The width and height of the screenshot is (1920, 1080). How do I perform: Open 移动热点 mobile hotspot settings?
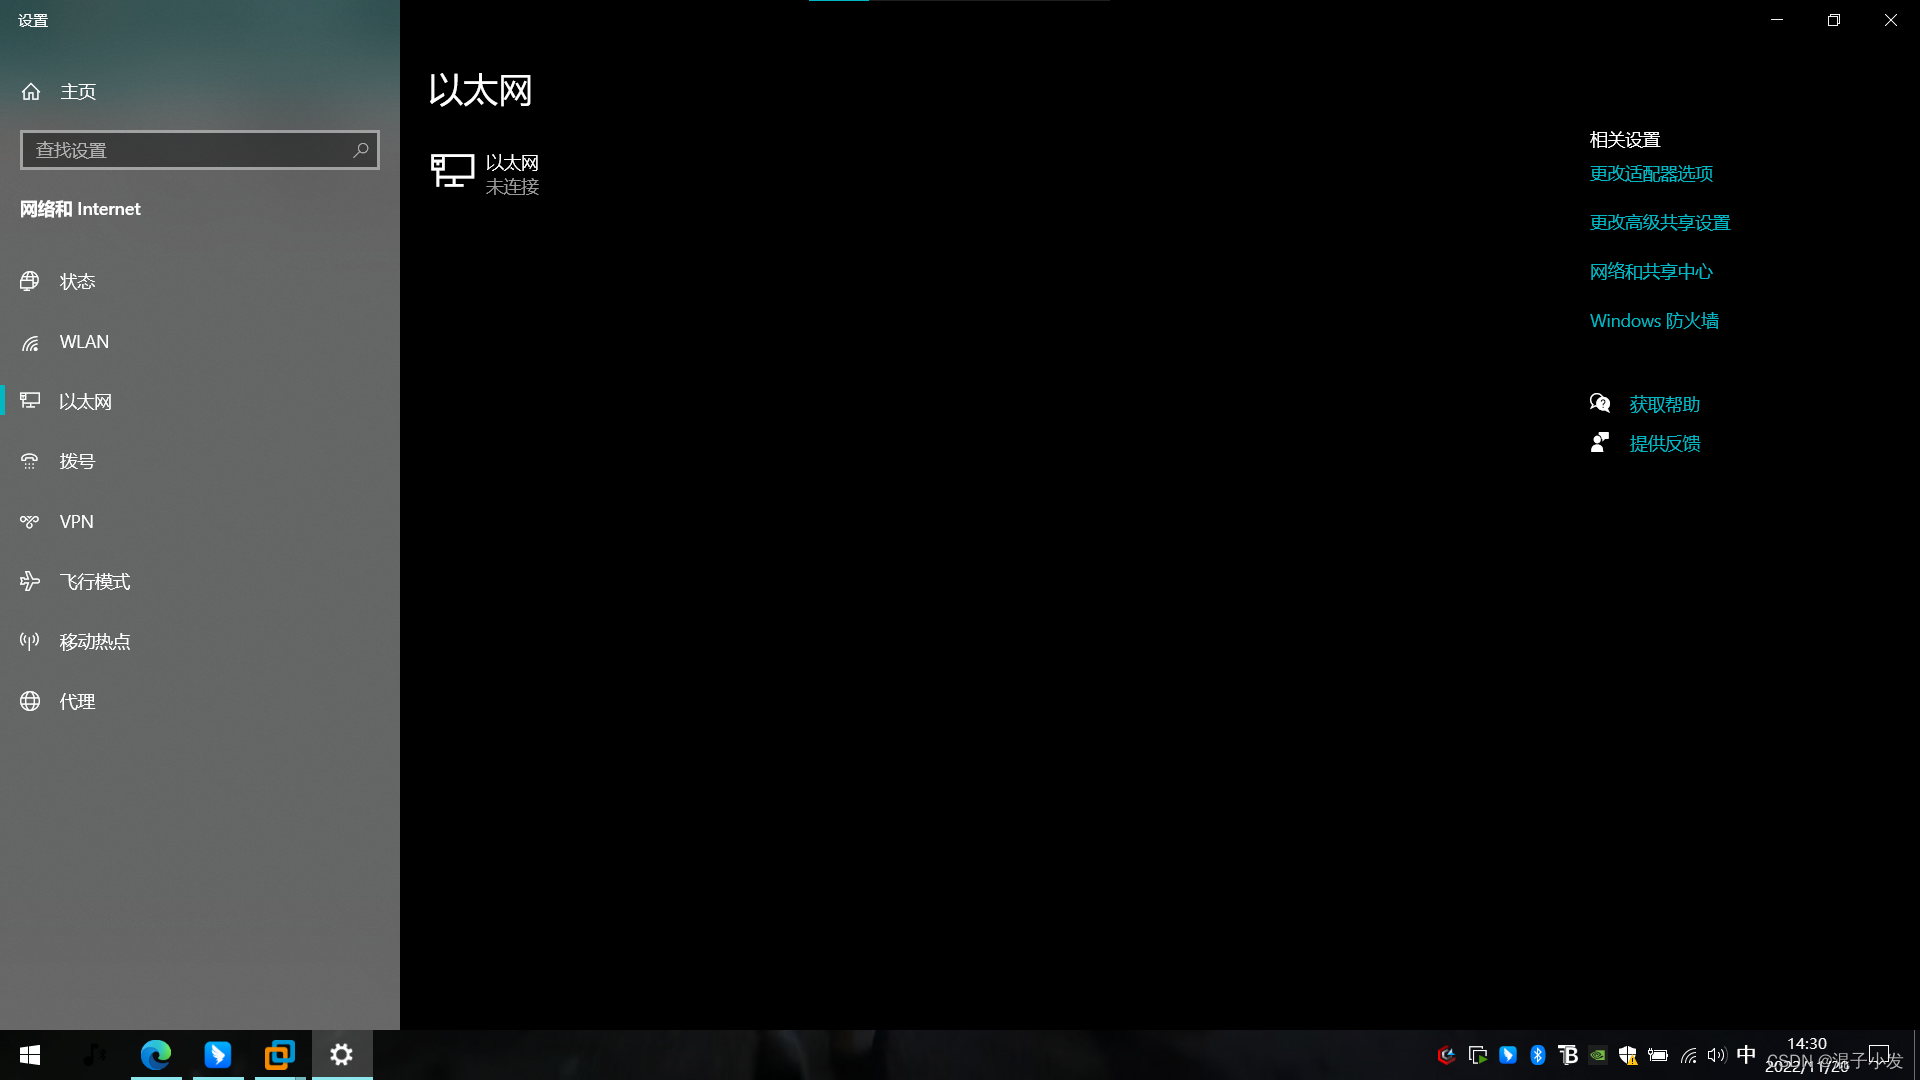[x=95, y=641]
